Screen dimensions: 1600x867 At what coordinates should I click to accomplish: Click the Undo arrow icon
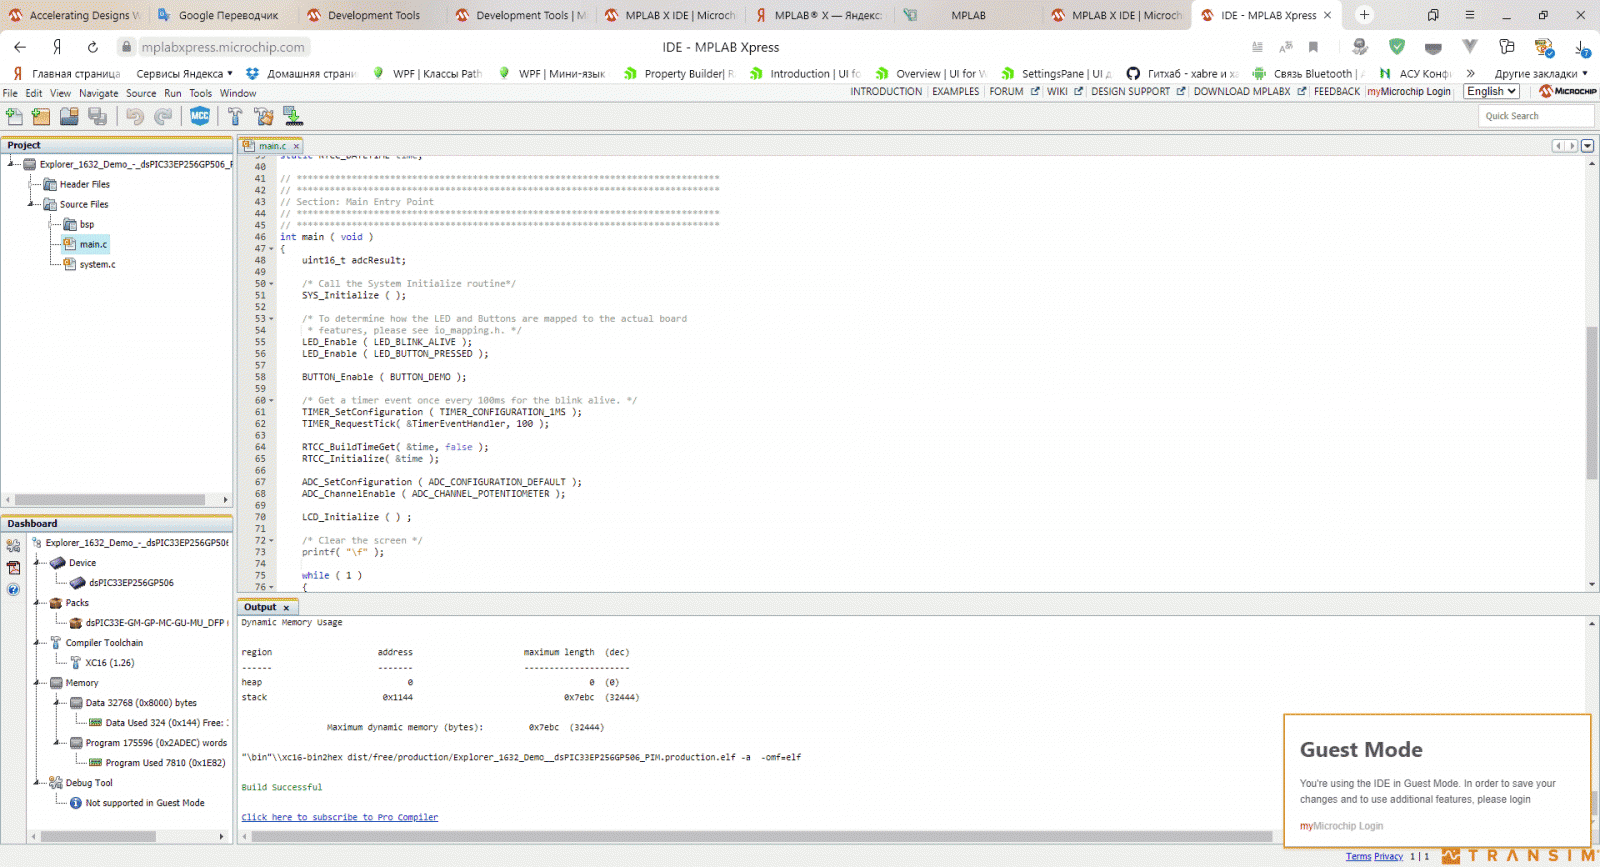(x=135, y=116)
